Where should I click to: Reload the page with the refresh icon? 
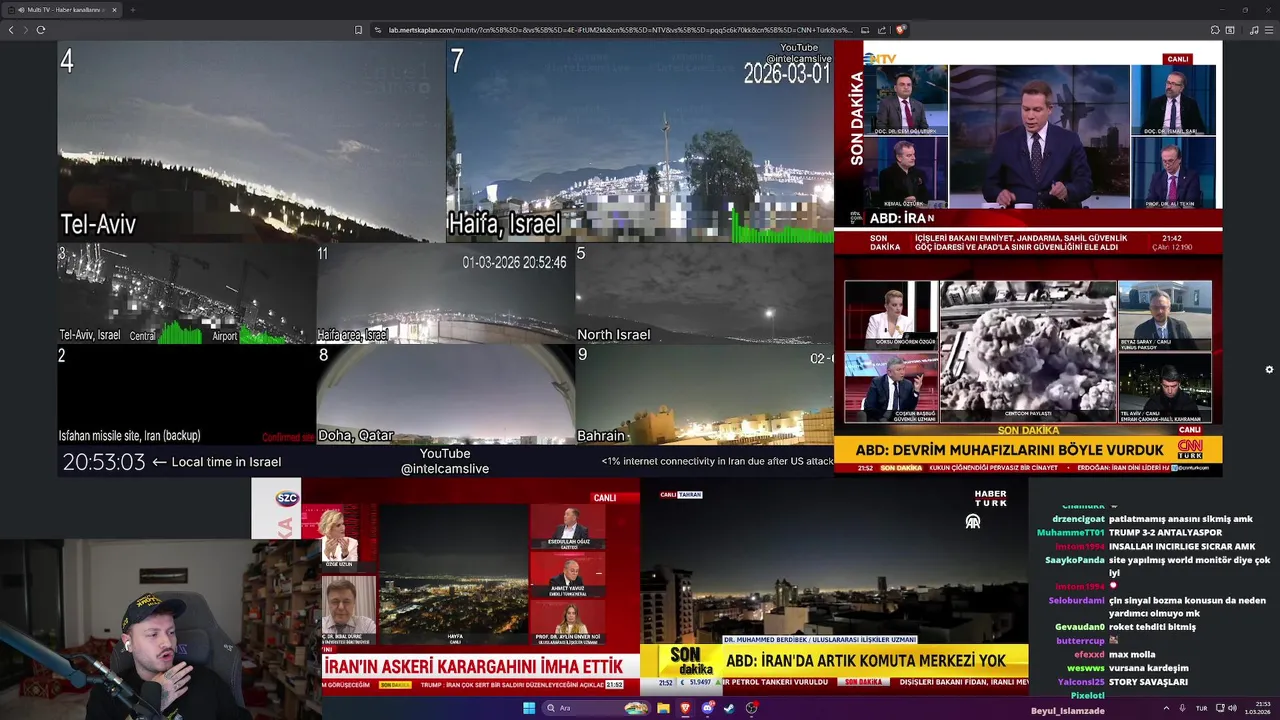[41, 30]
